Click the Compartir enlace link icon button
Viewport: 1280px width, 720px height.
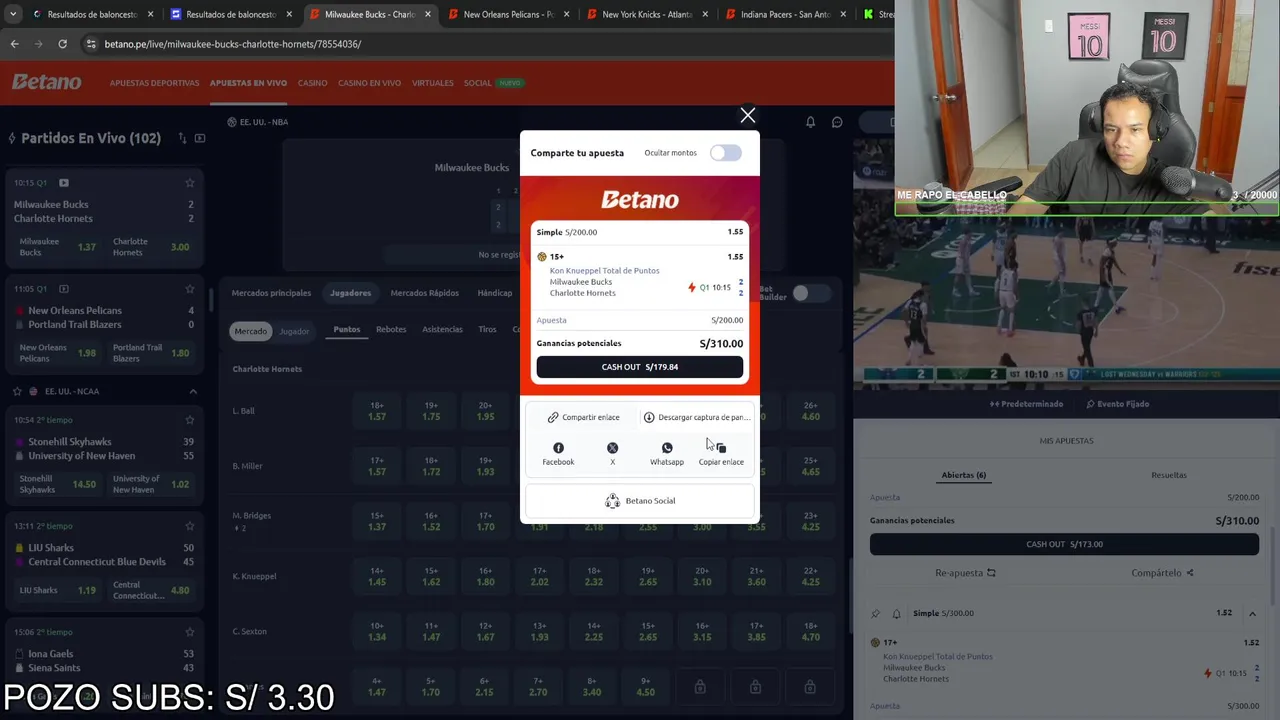(x=583, y=417)
